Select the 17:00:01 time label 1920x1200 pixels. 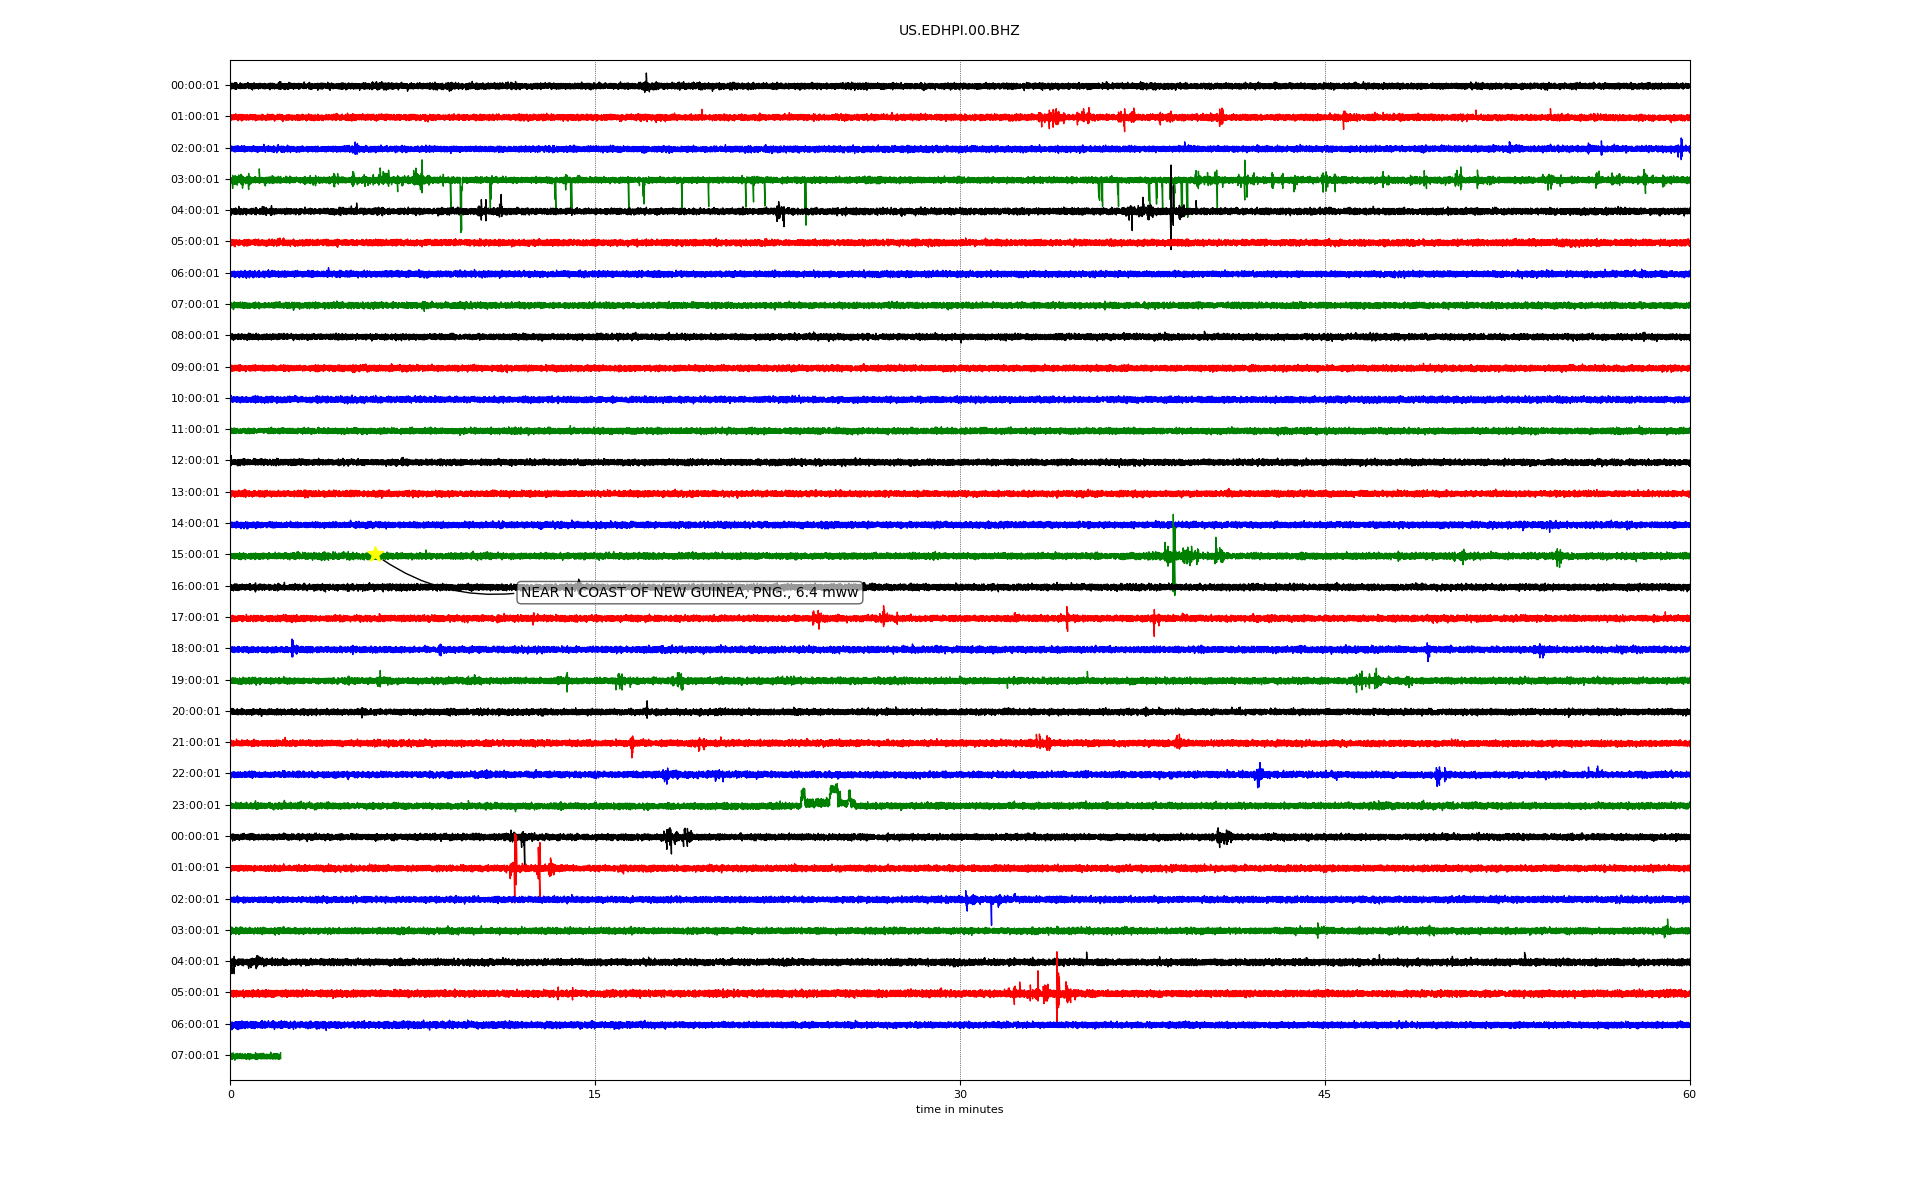click(195, 617)
